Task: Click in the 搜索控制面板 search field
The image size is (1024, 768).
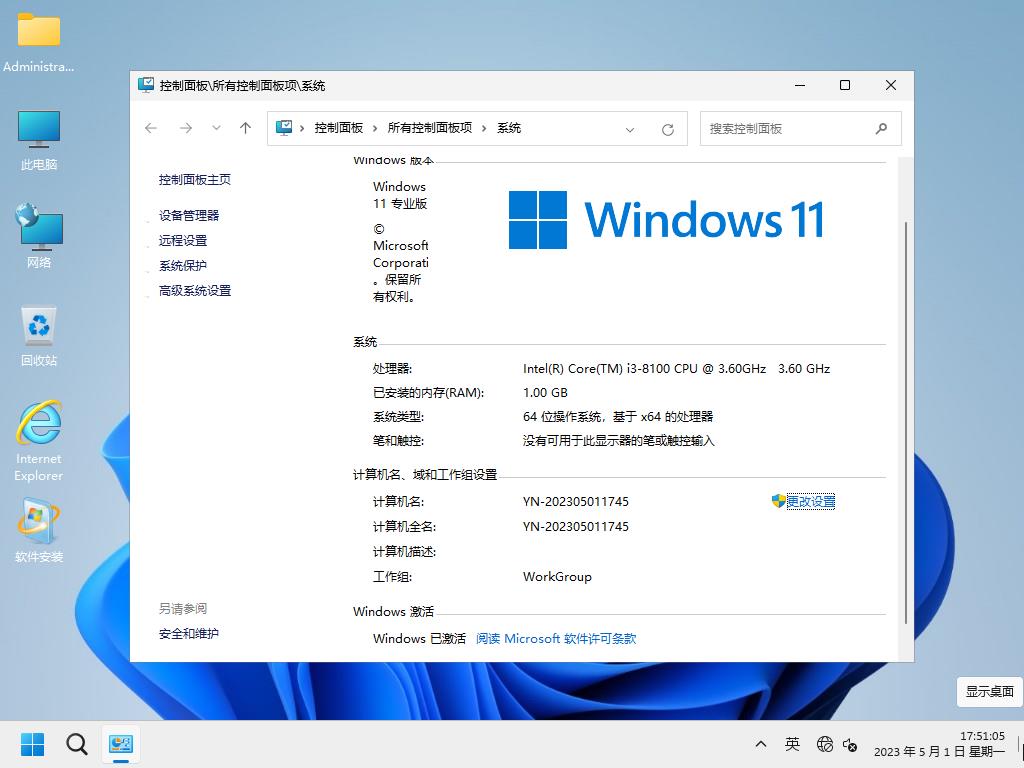Action: point(785,128)
